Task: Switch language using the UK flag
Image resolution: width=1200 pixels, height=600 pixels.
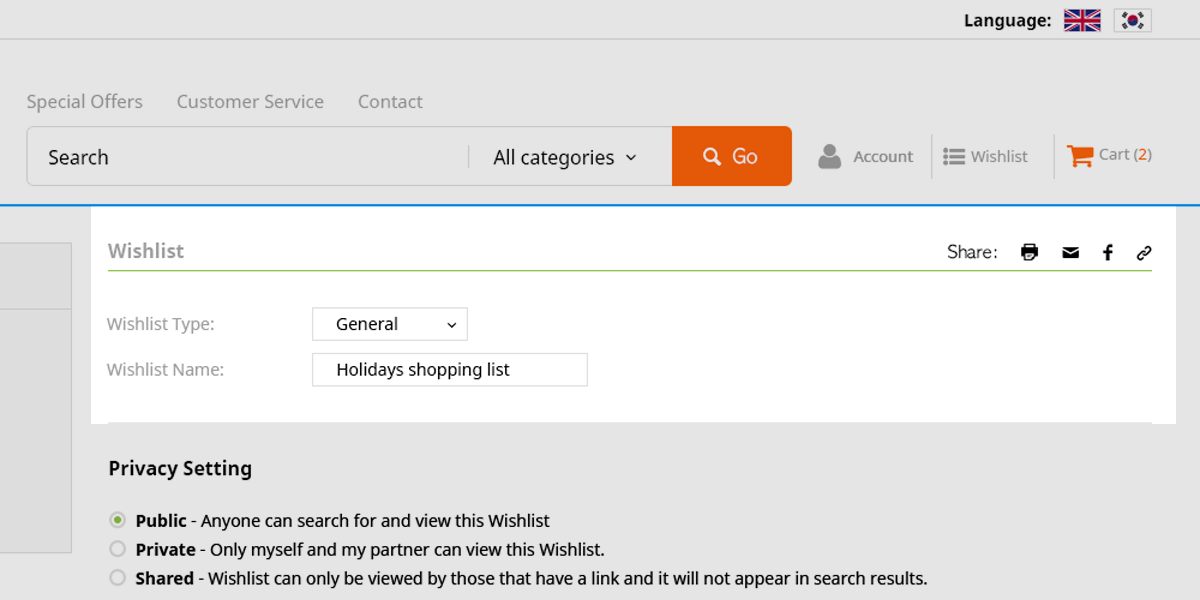Action: pyautogui.click(x=1082, y=20)
